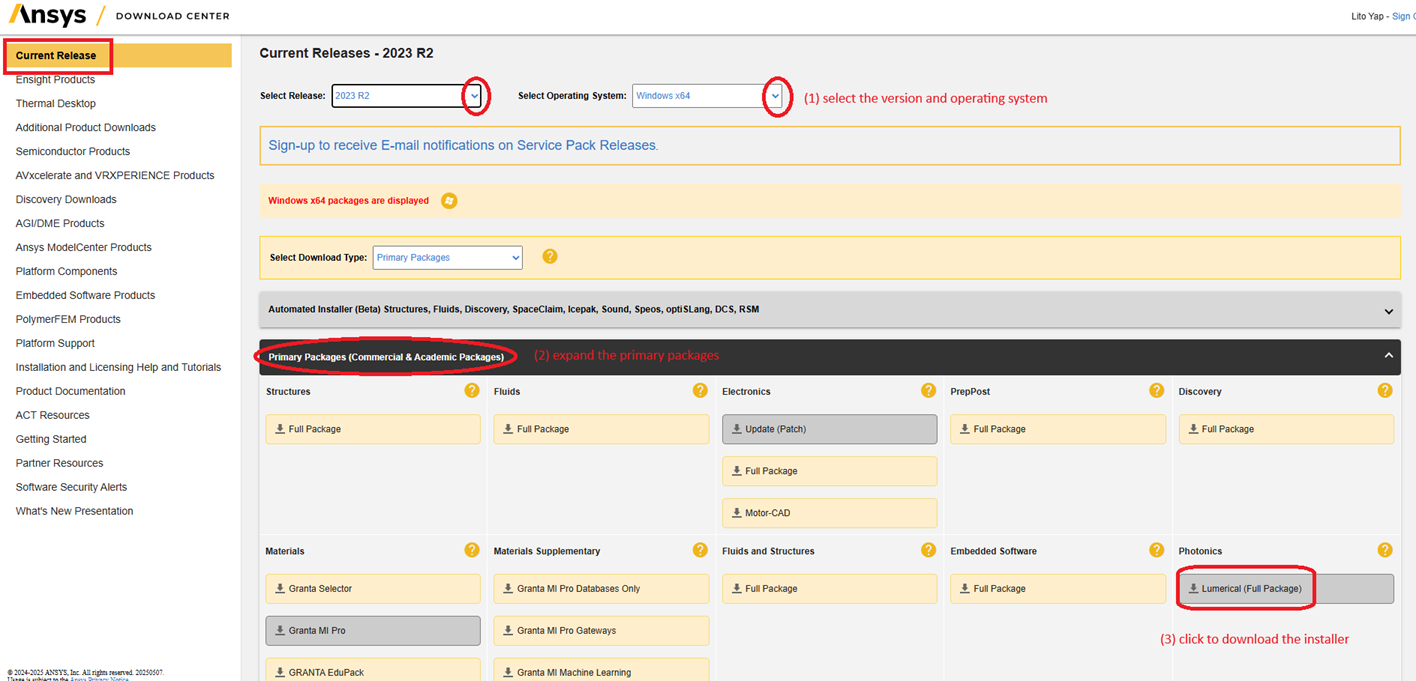Viewport: 1416px width, 681px height.
Task: Click the Discovery help question-mark icon
Action: [1385, 390]
